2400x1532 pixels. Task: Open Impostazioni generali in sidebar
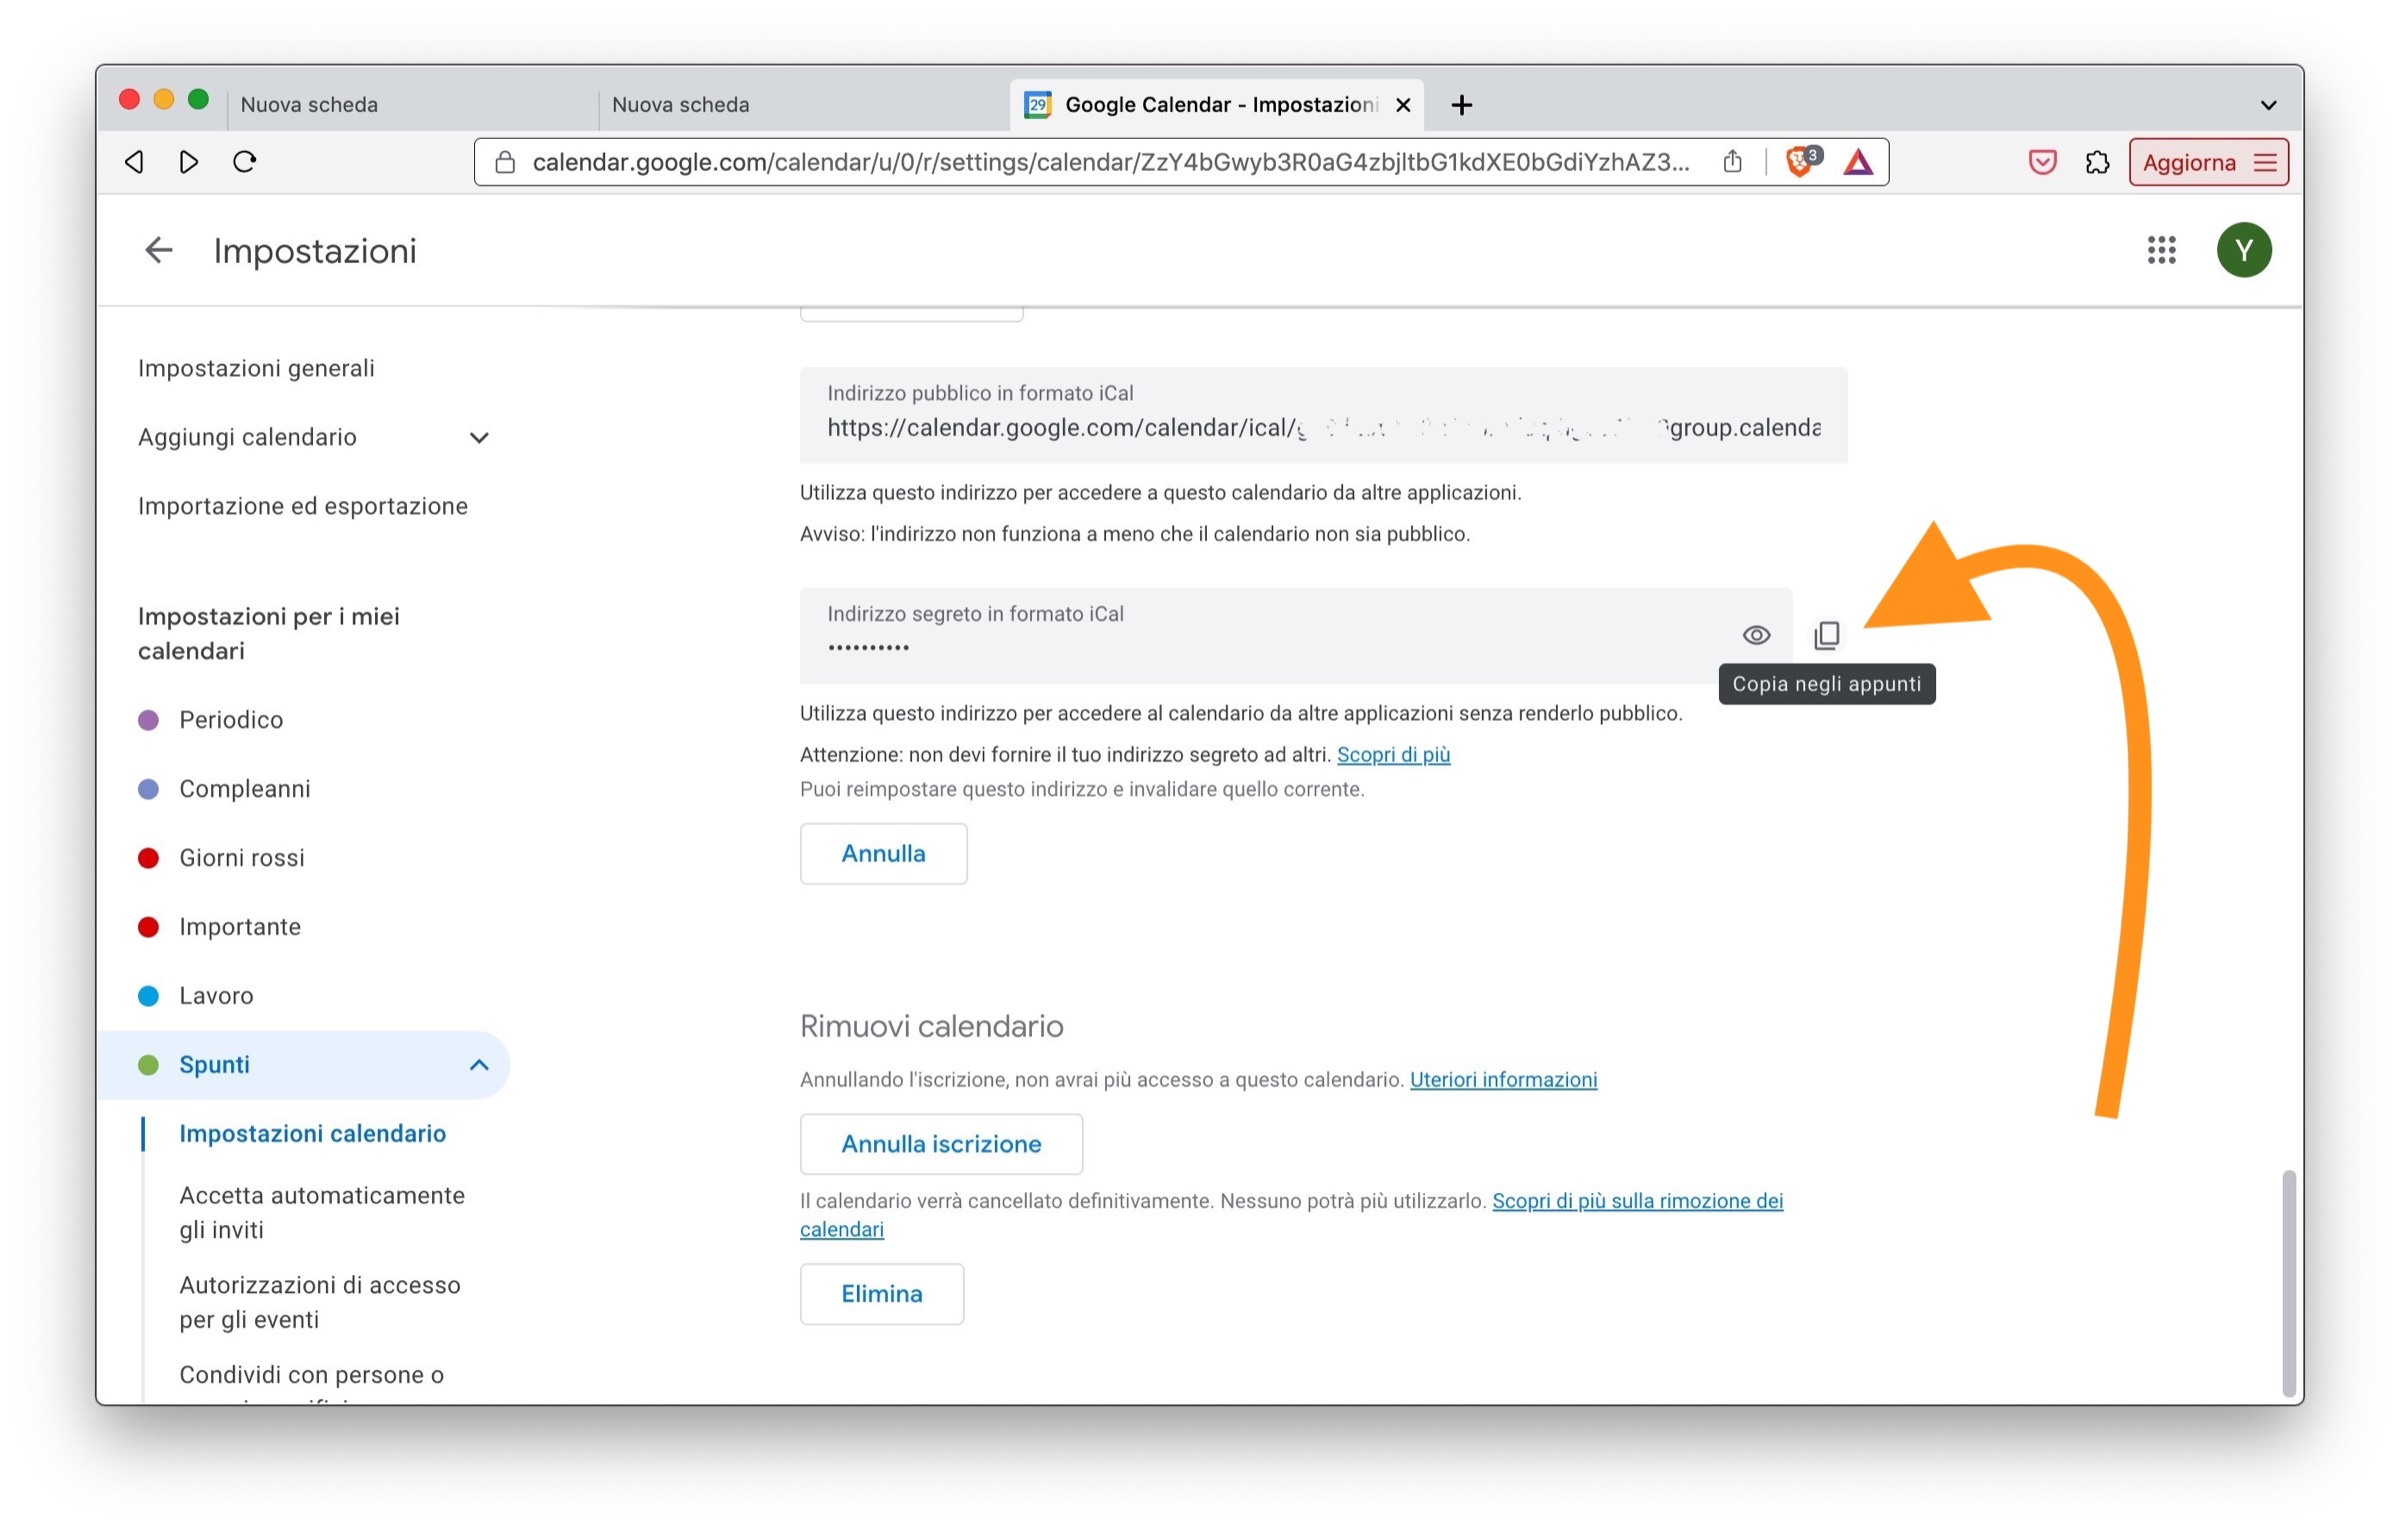pyautogui.click(x=256, y=368)
